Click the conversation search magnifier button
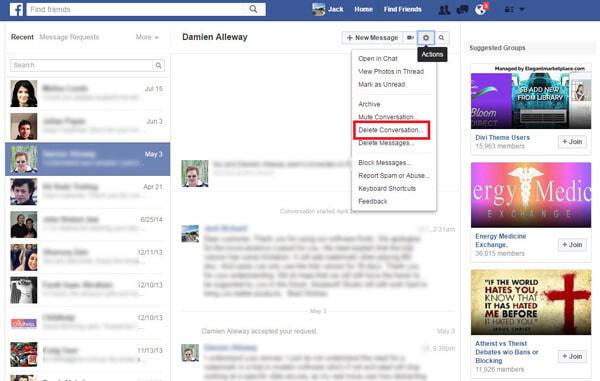Image resolution: width=600 pixels, height=381 pixels. [x=158, y=65]
